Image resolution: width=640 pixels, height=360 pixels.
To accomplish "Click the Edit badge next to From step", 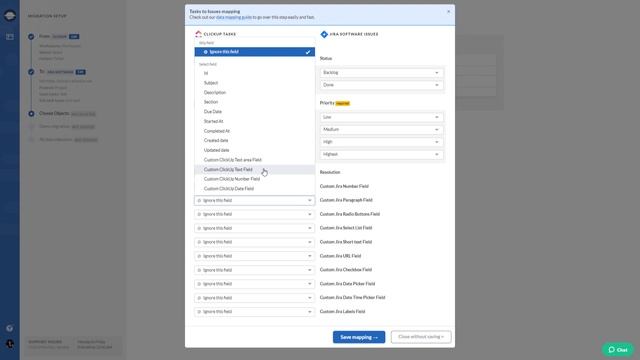I will click(74, 37).
